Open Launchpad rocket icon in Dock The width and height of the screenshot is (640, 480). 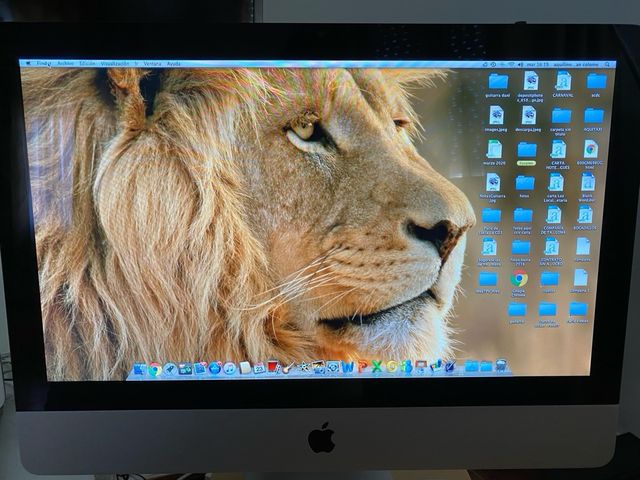pos(170,369)
